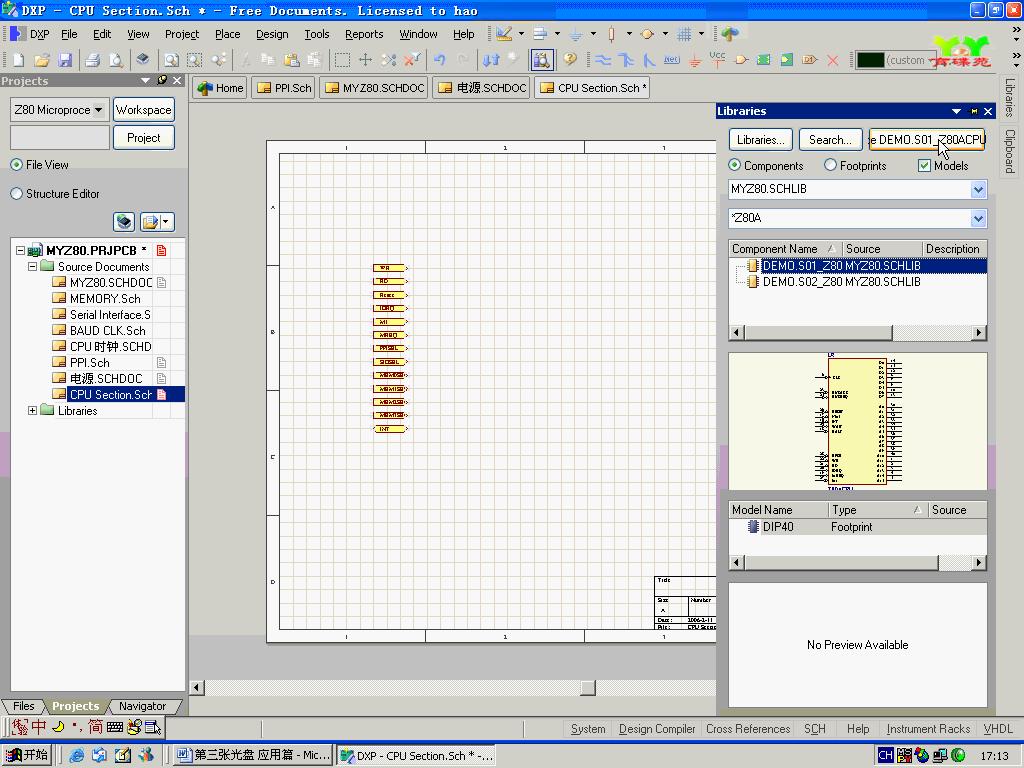Image resolution: width=1024 pixels, height=768 pixels.
Task: Open the Libraries panel options arrow
Action: 956,111
